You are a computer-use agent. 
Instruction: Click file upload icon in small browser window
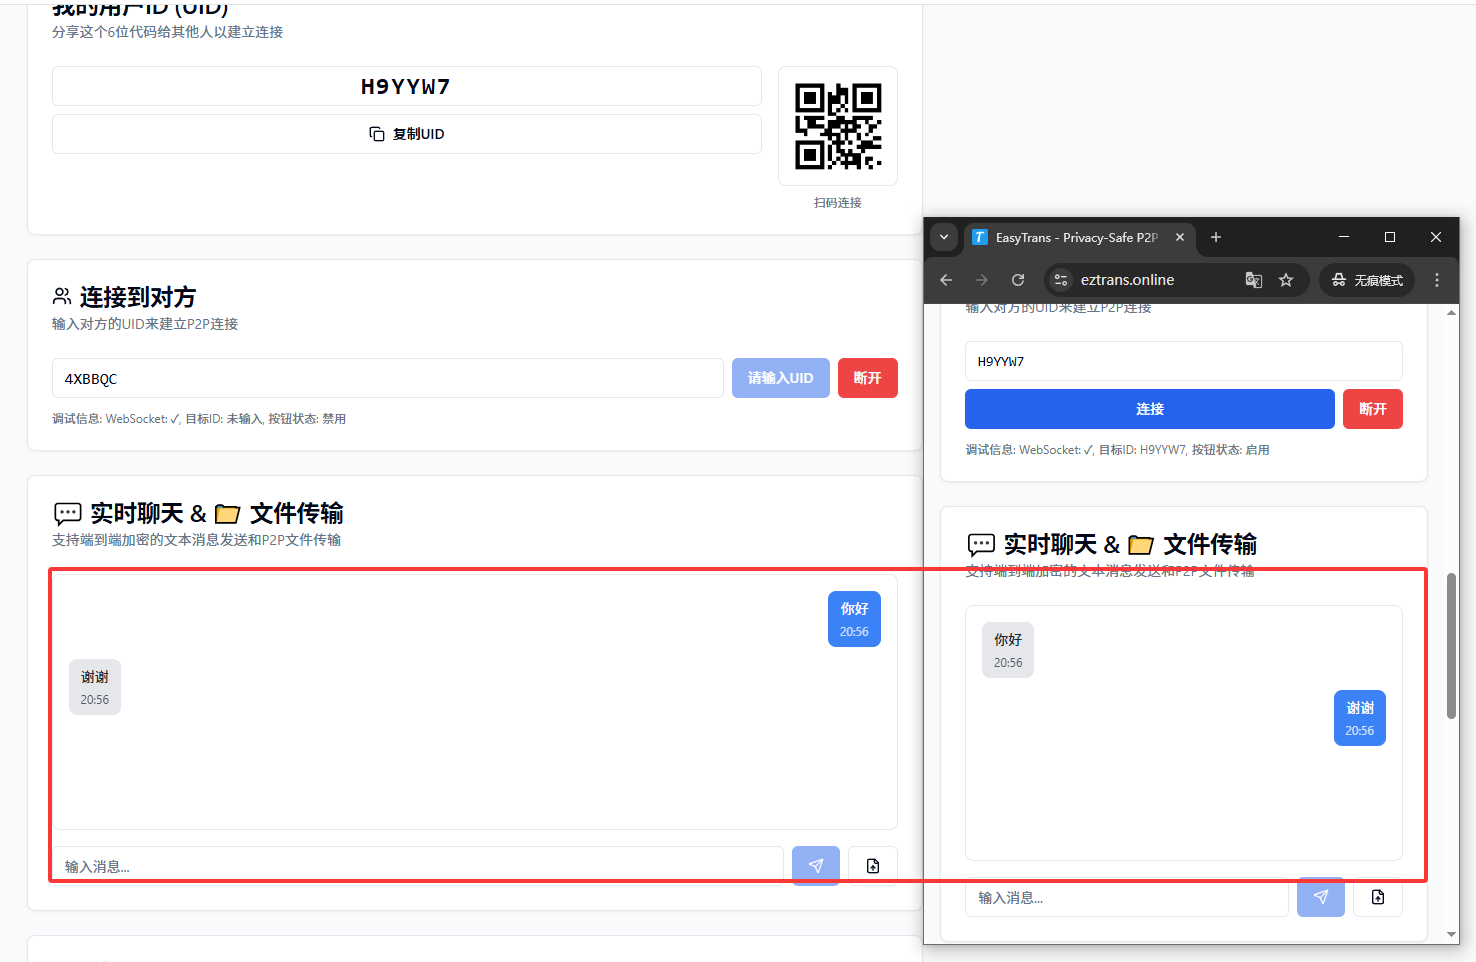[1377, 897]
